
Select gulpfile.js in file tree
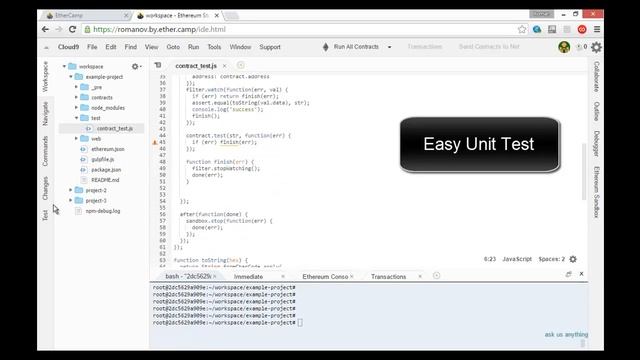102,159
